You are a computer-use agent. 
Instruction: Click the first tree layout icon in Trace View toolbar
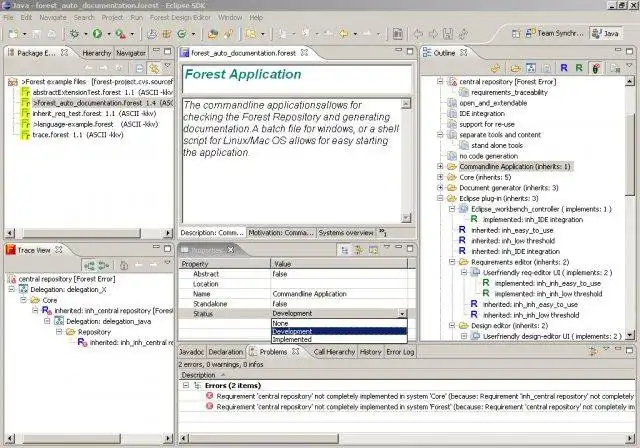(x=89, y=266)
